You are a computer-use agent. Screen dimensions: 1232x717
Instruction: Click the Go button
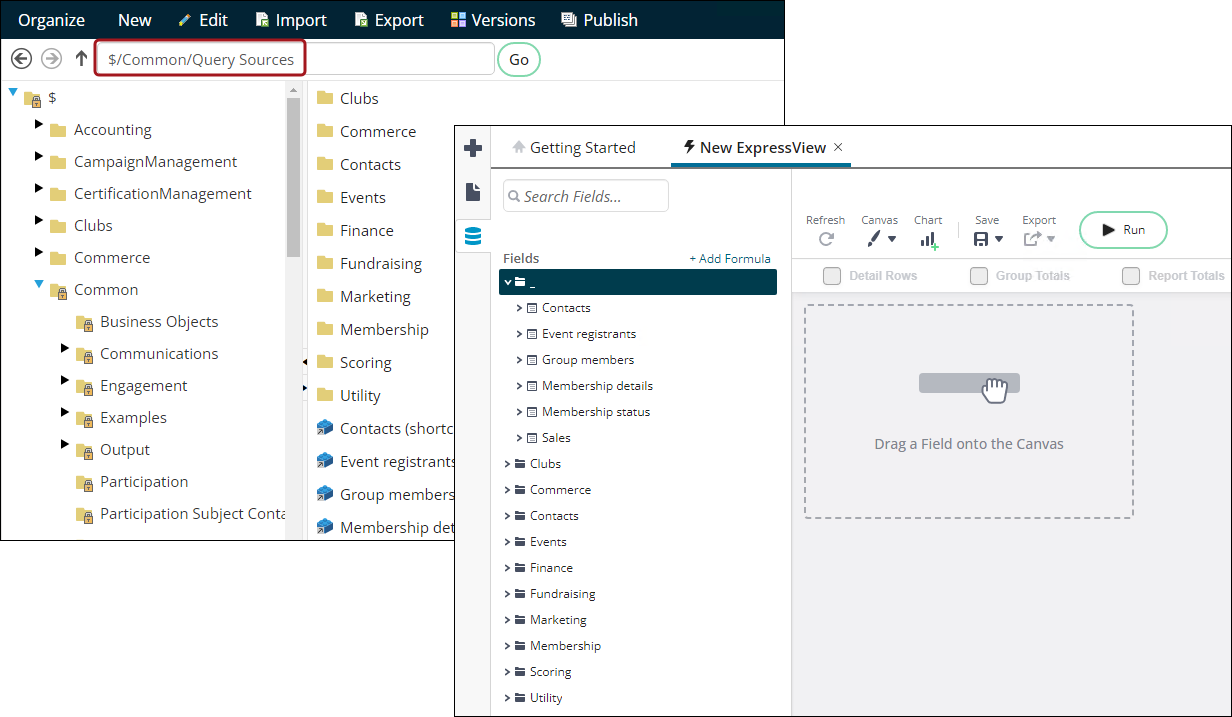pos(519,59)
